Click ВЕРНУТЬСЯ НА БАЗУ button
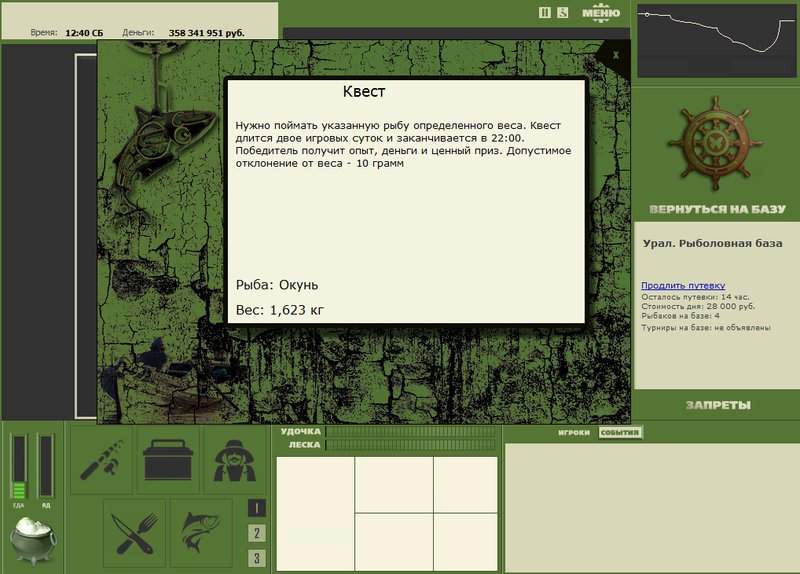This screenshot has width=800, height=574. 717,209
